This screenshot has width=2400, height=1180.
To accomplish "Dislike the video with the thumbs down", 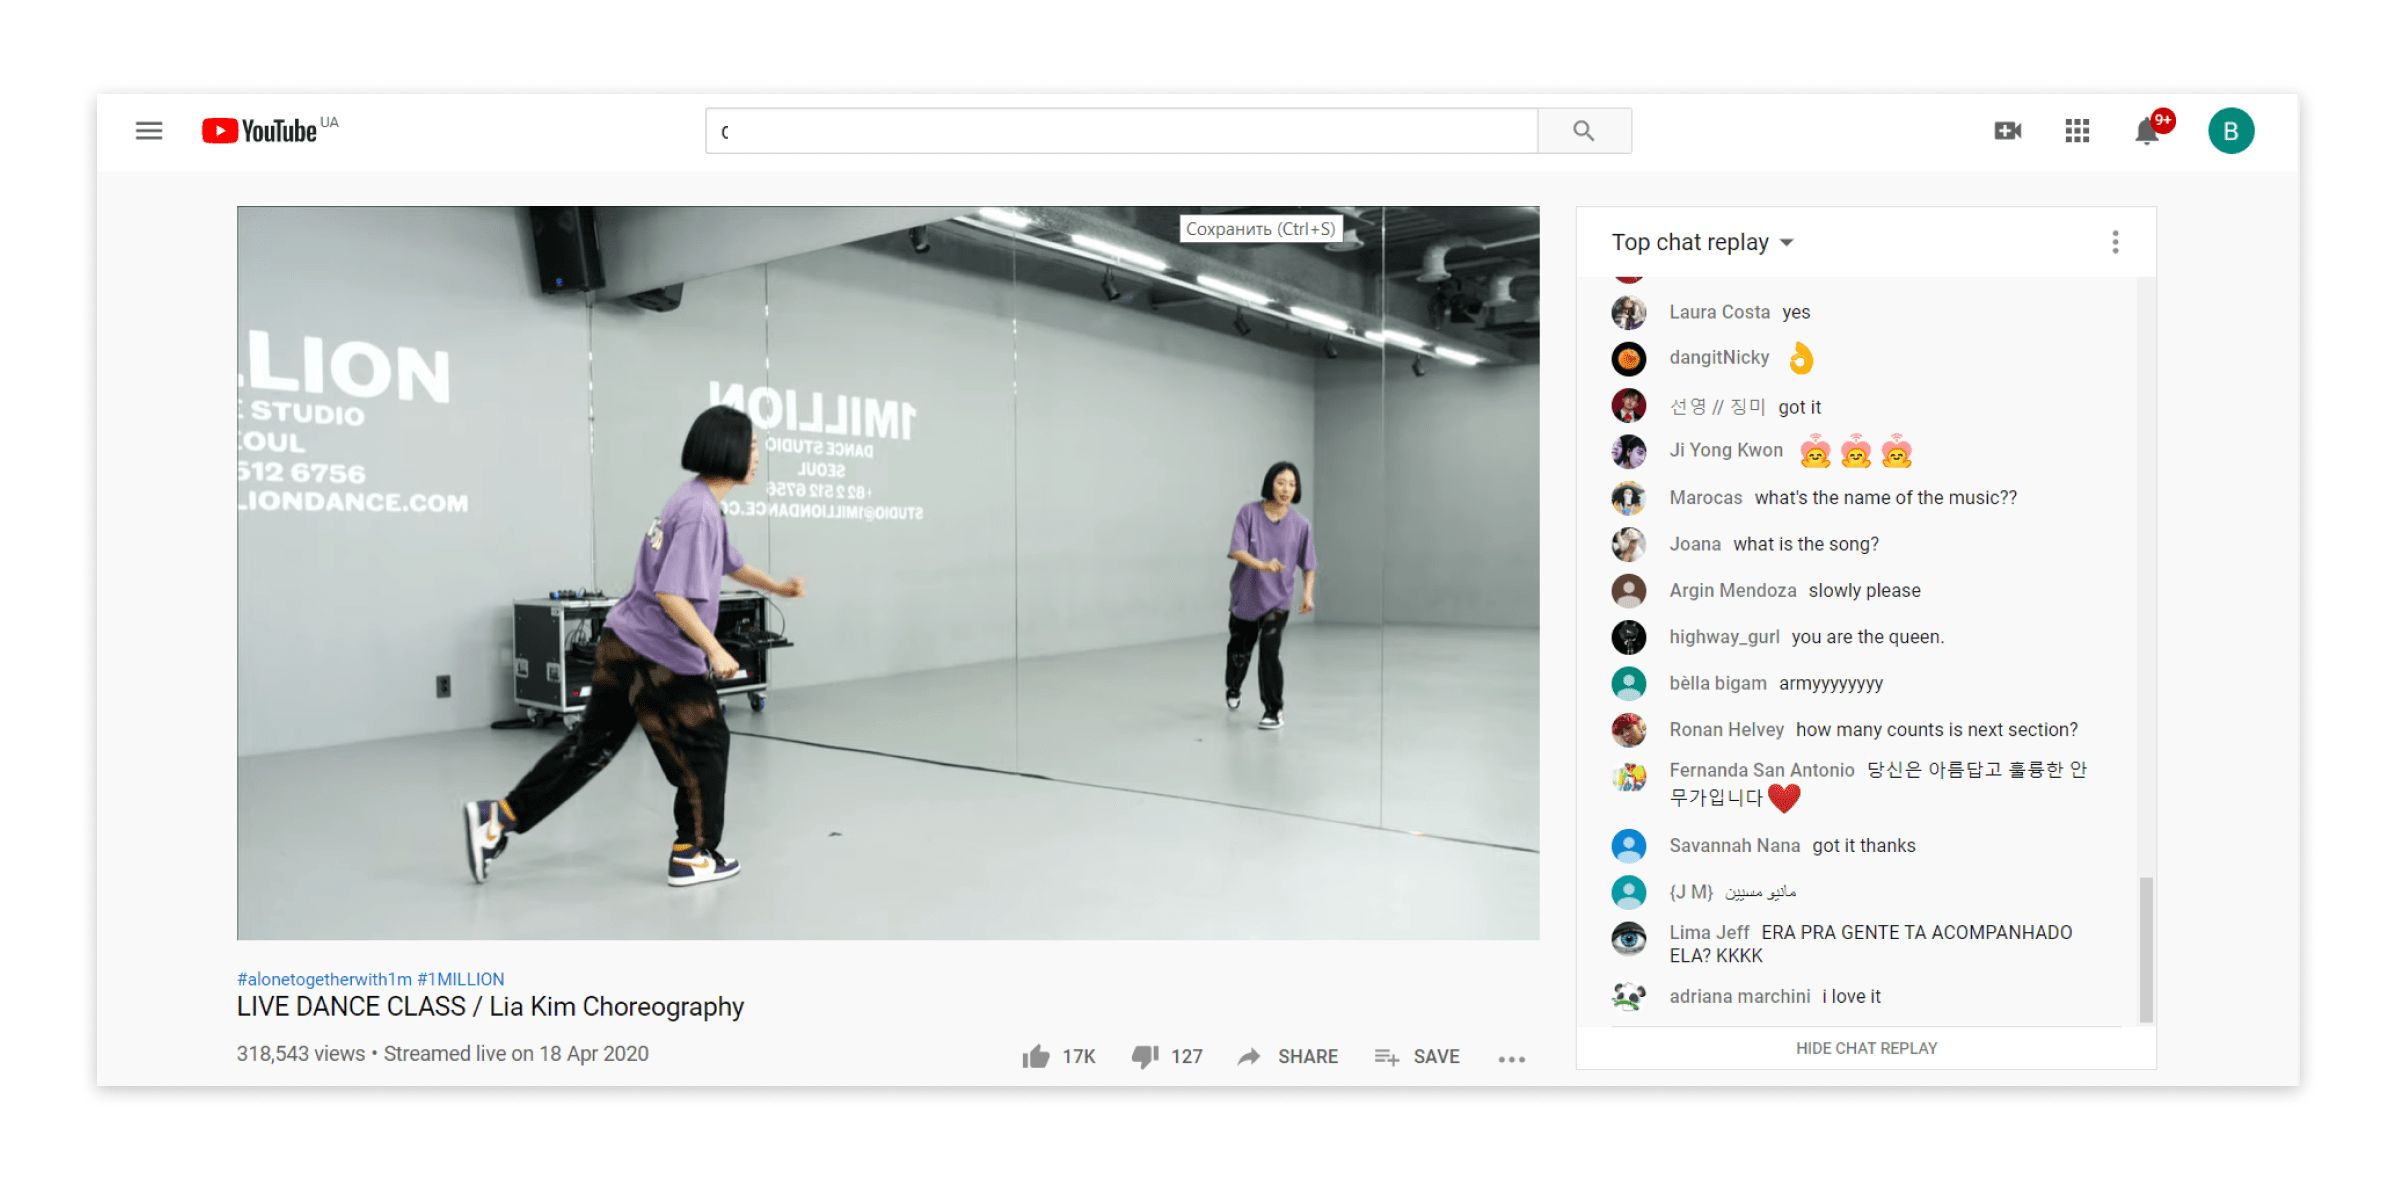I will point(1144,1056).
